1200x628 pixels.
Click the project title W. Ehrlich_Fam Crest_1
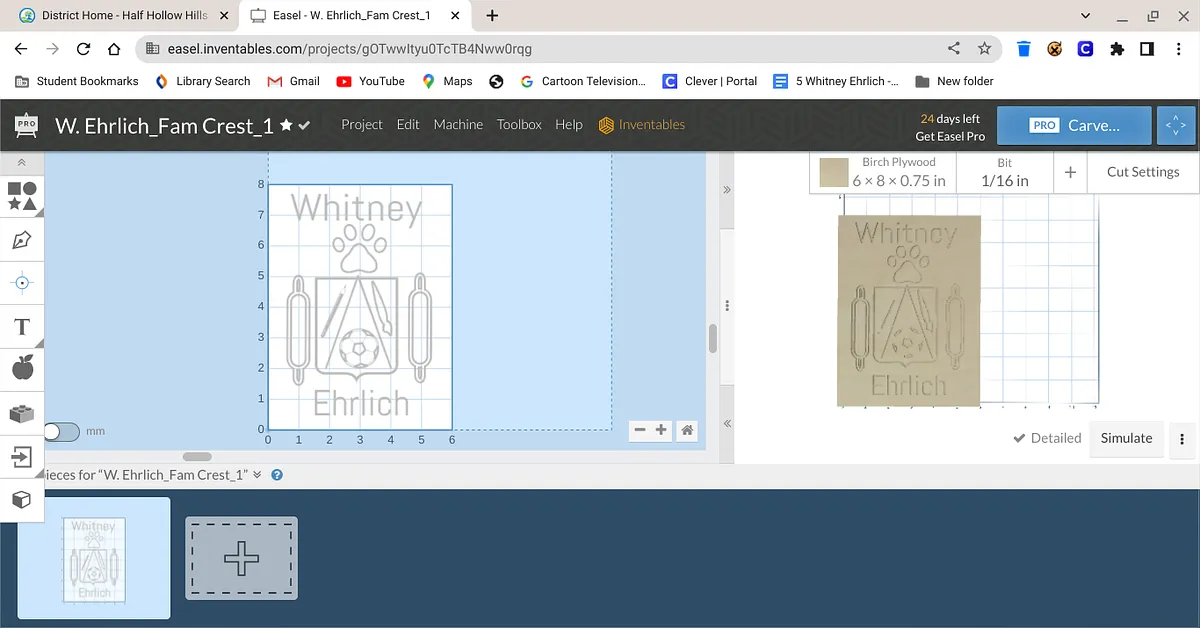pos(164,125)
